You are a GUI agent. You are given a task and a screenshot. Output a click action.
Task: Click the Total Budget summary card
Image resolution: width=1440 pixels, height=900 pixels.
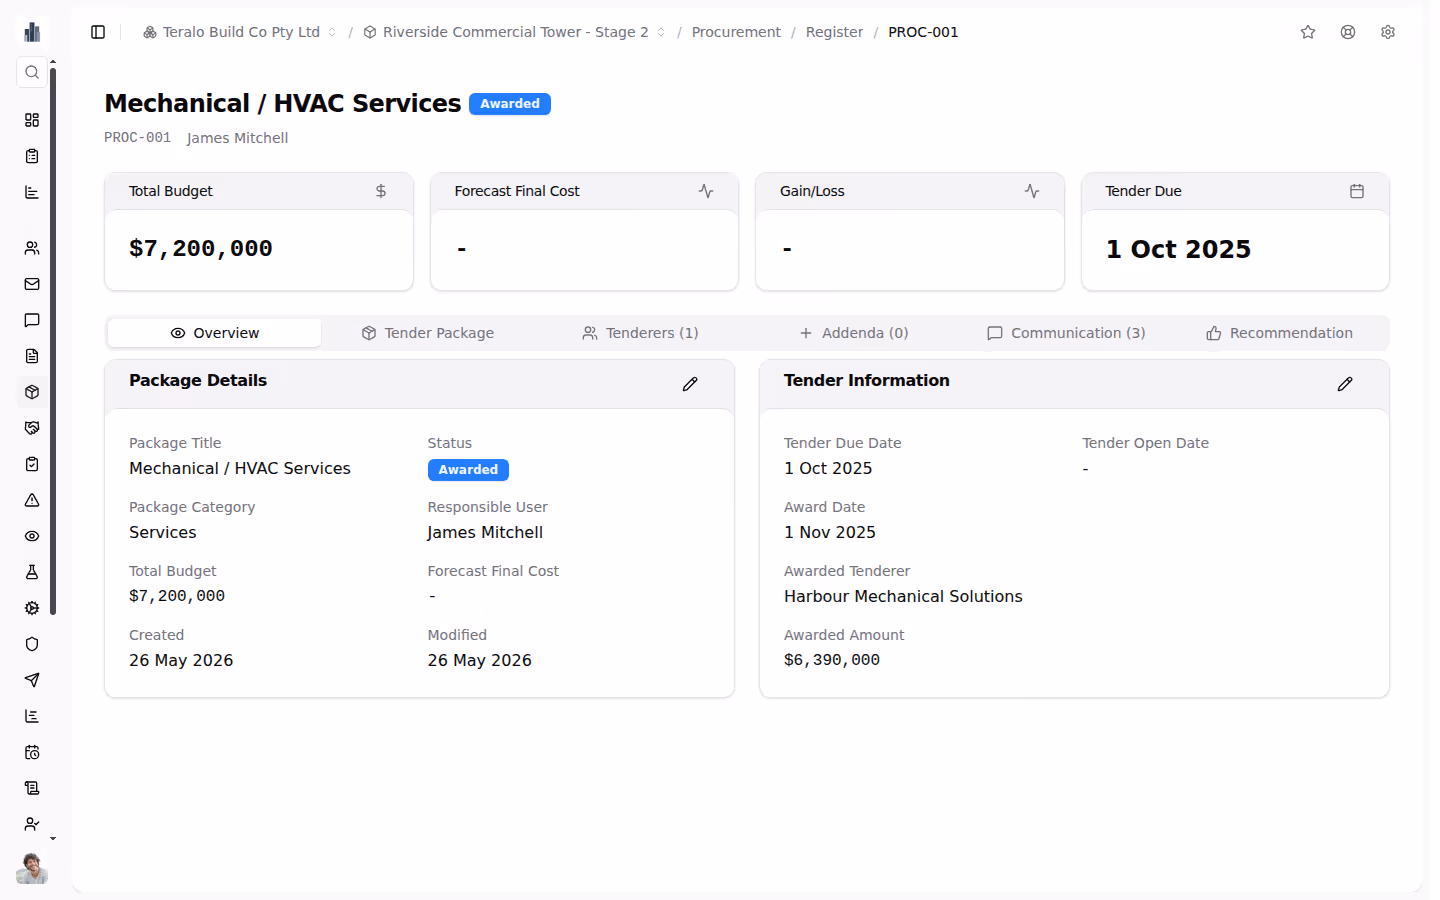[x=259, y=232]
